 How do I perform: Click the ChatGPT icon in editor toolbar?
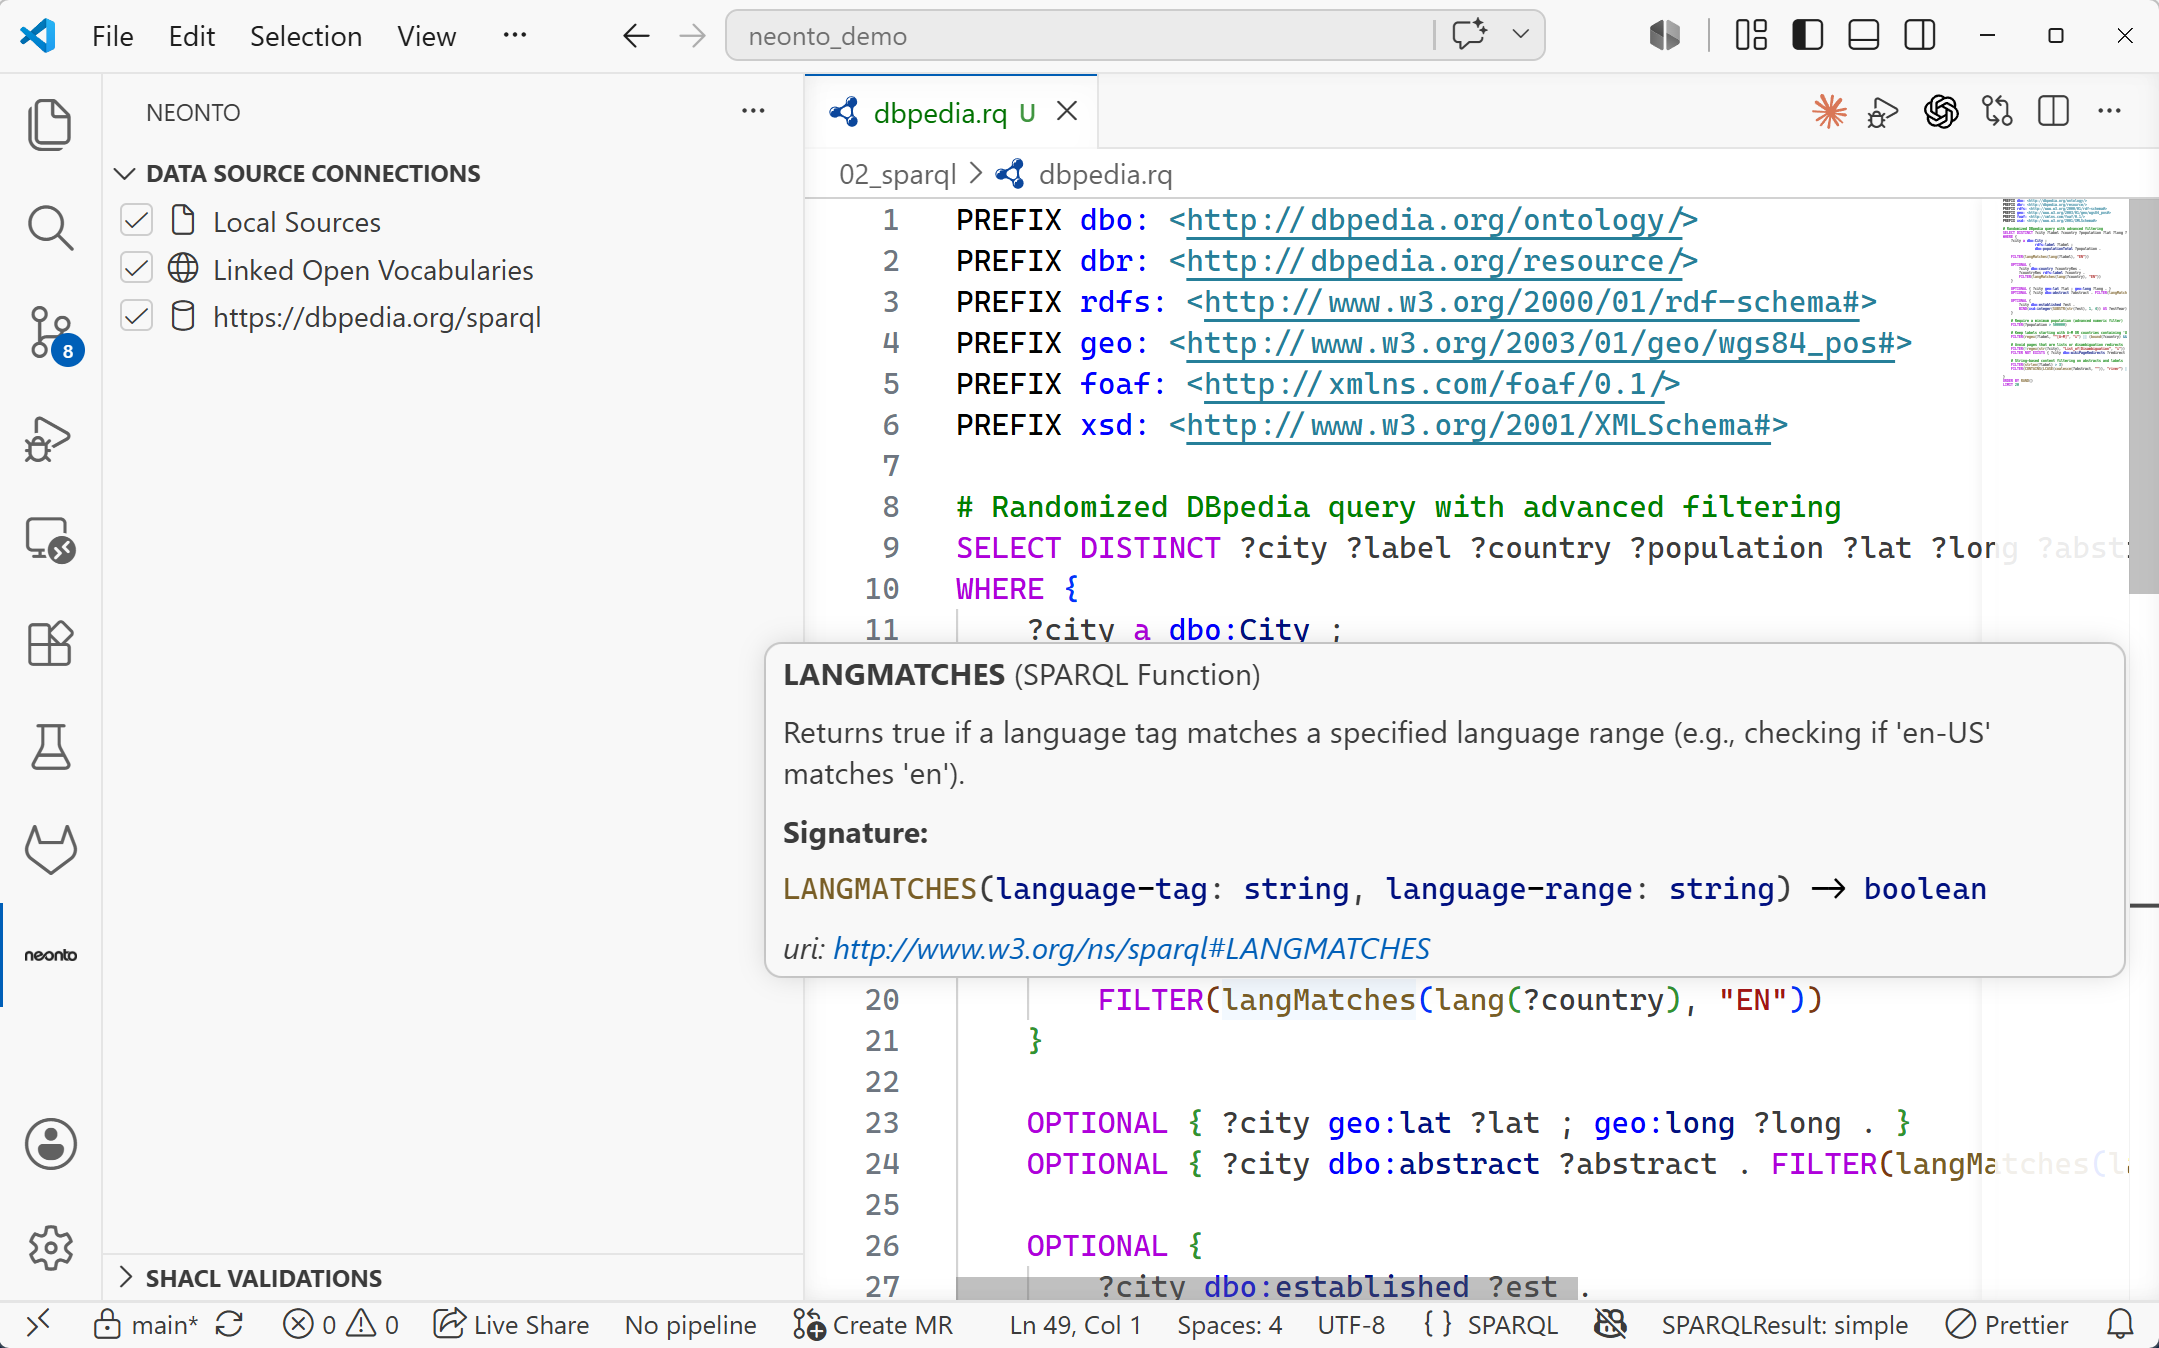pyautogui.click(x=1941, y=112)
